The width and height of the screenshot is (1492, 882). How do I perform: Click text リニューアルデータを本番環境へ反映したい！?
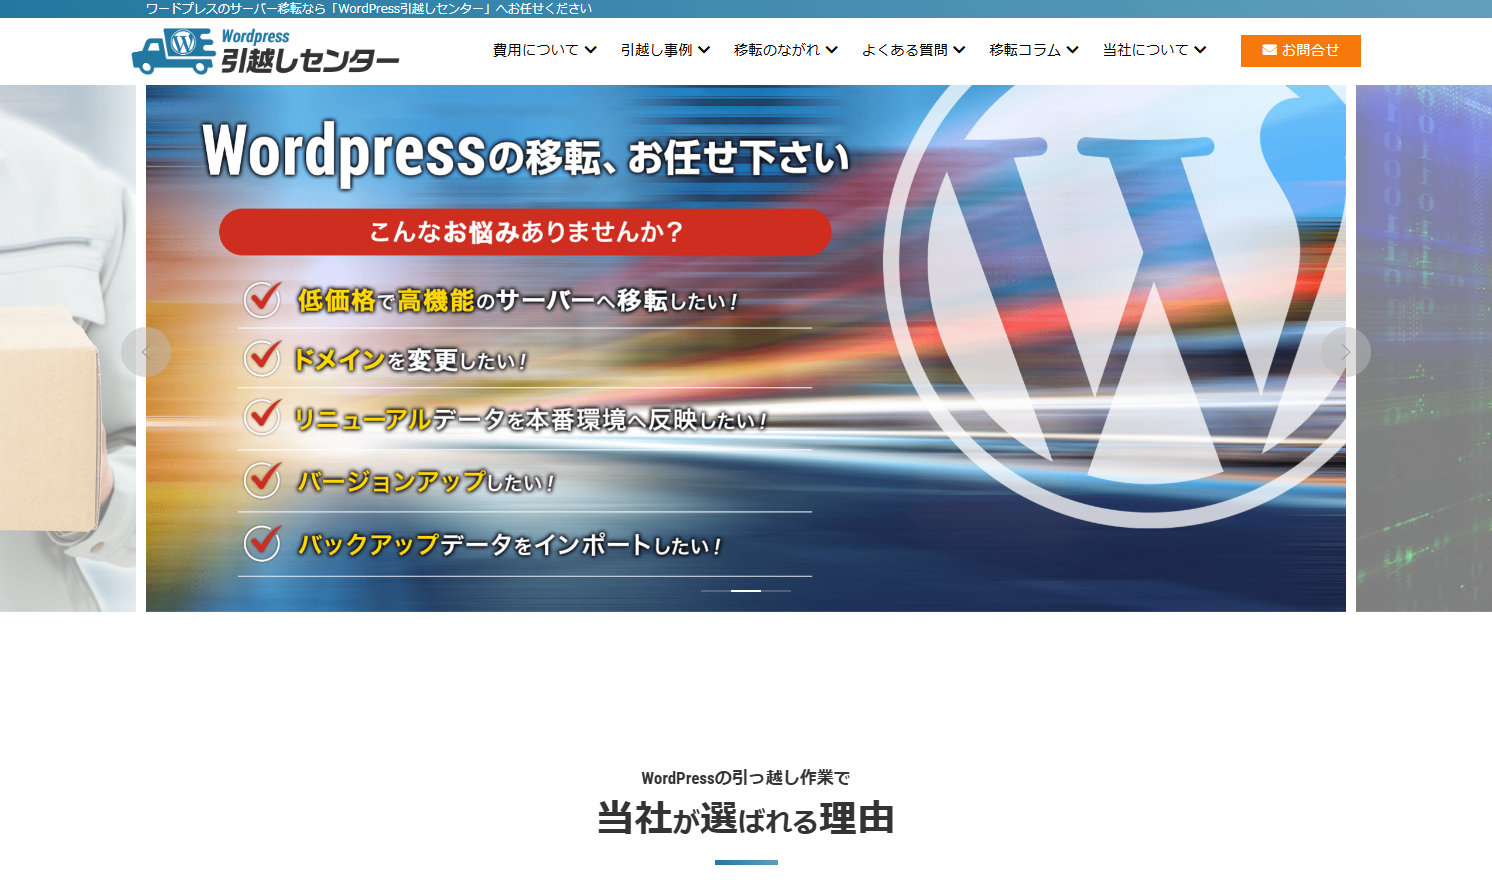[530, 419]
